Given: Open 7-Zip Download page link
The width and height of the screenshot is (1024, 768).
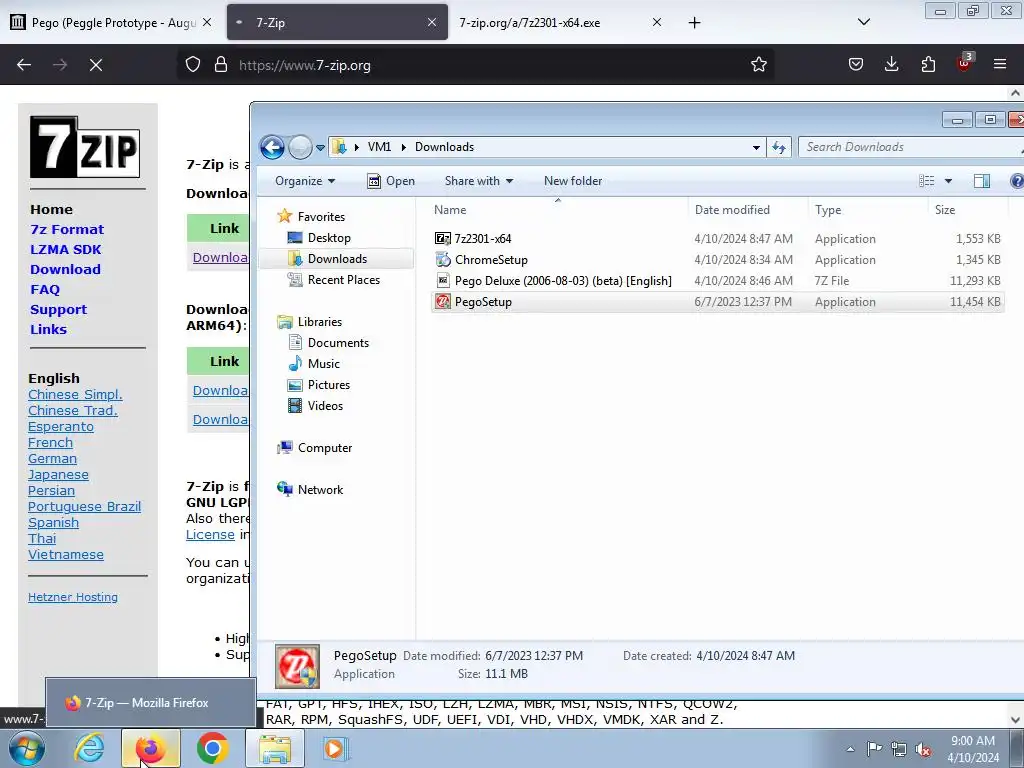Looking at the screenshot, I should (x=65, y=269).
